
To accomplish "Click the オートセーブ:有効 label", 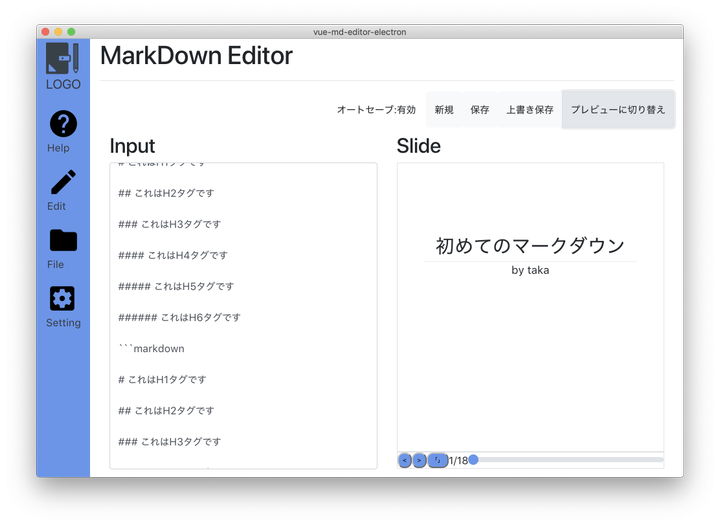I will (376, 109).
